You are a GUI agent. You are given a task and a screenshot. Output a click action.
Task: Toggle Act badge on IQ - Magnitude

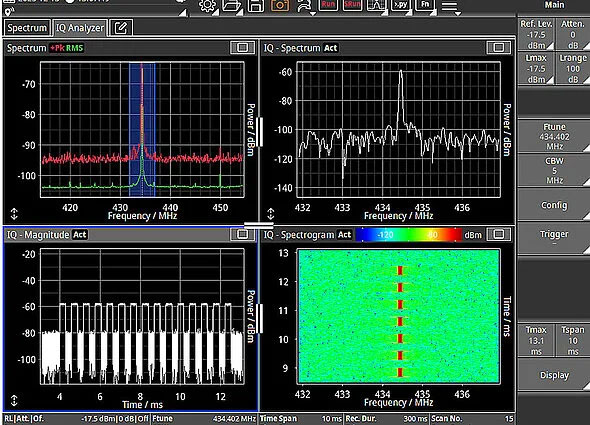tap(79, 235)
